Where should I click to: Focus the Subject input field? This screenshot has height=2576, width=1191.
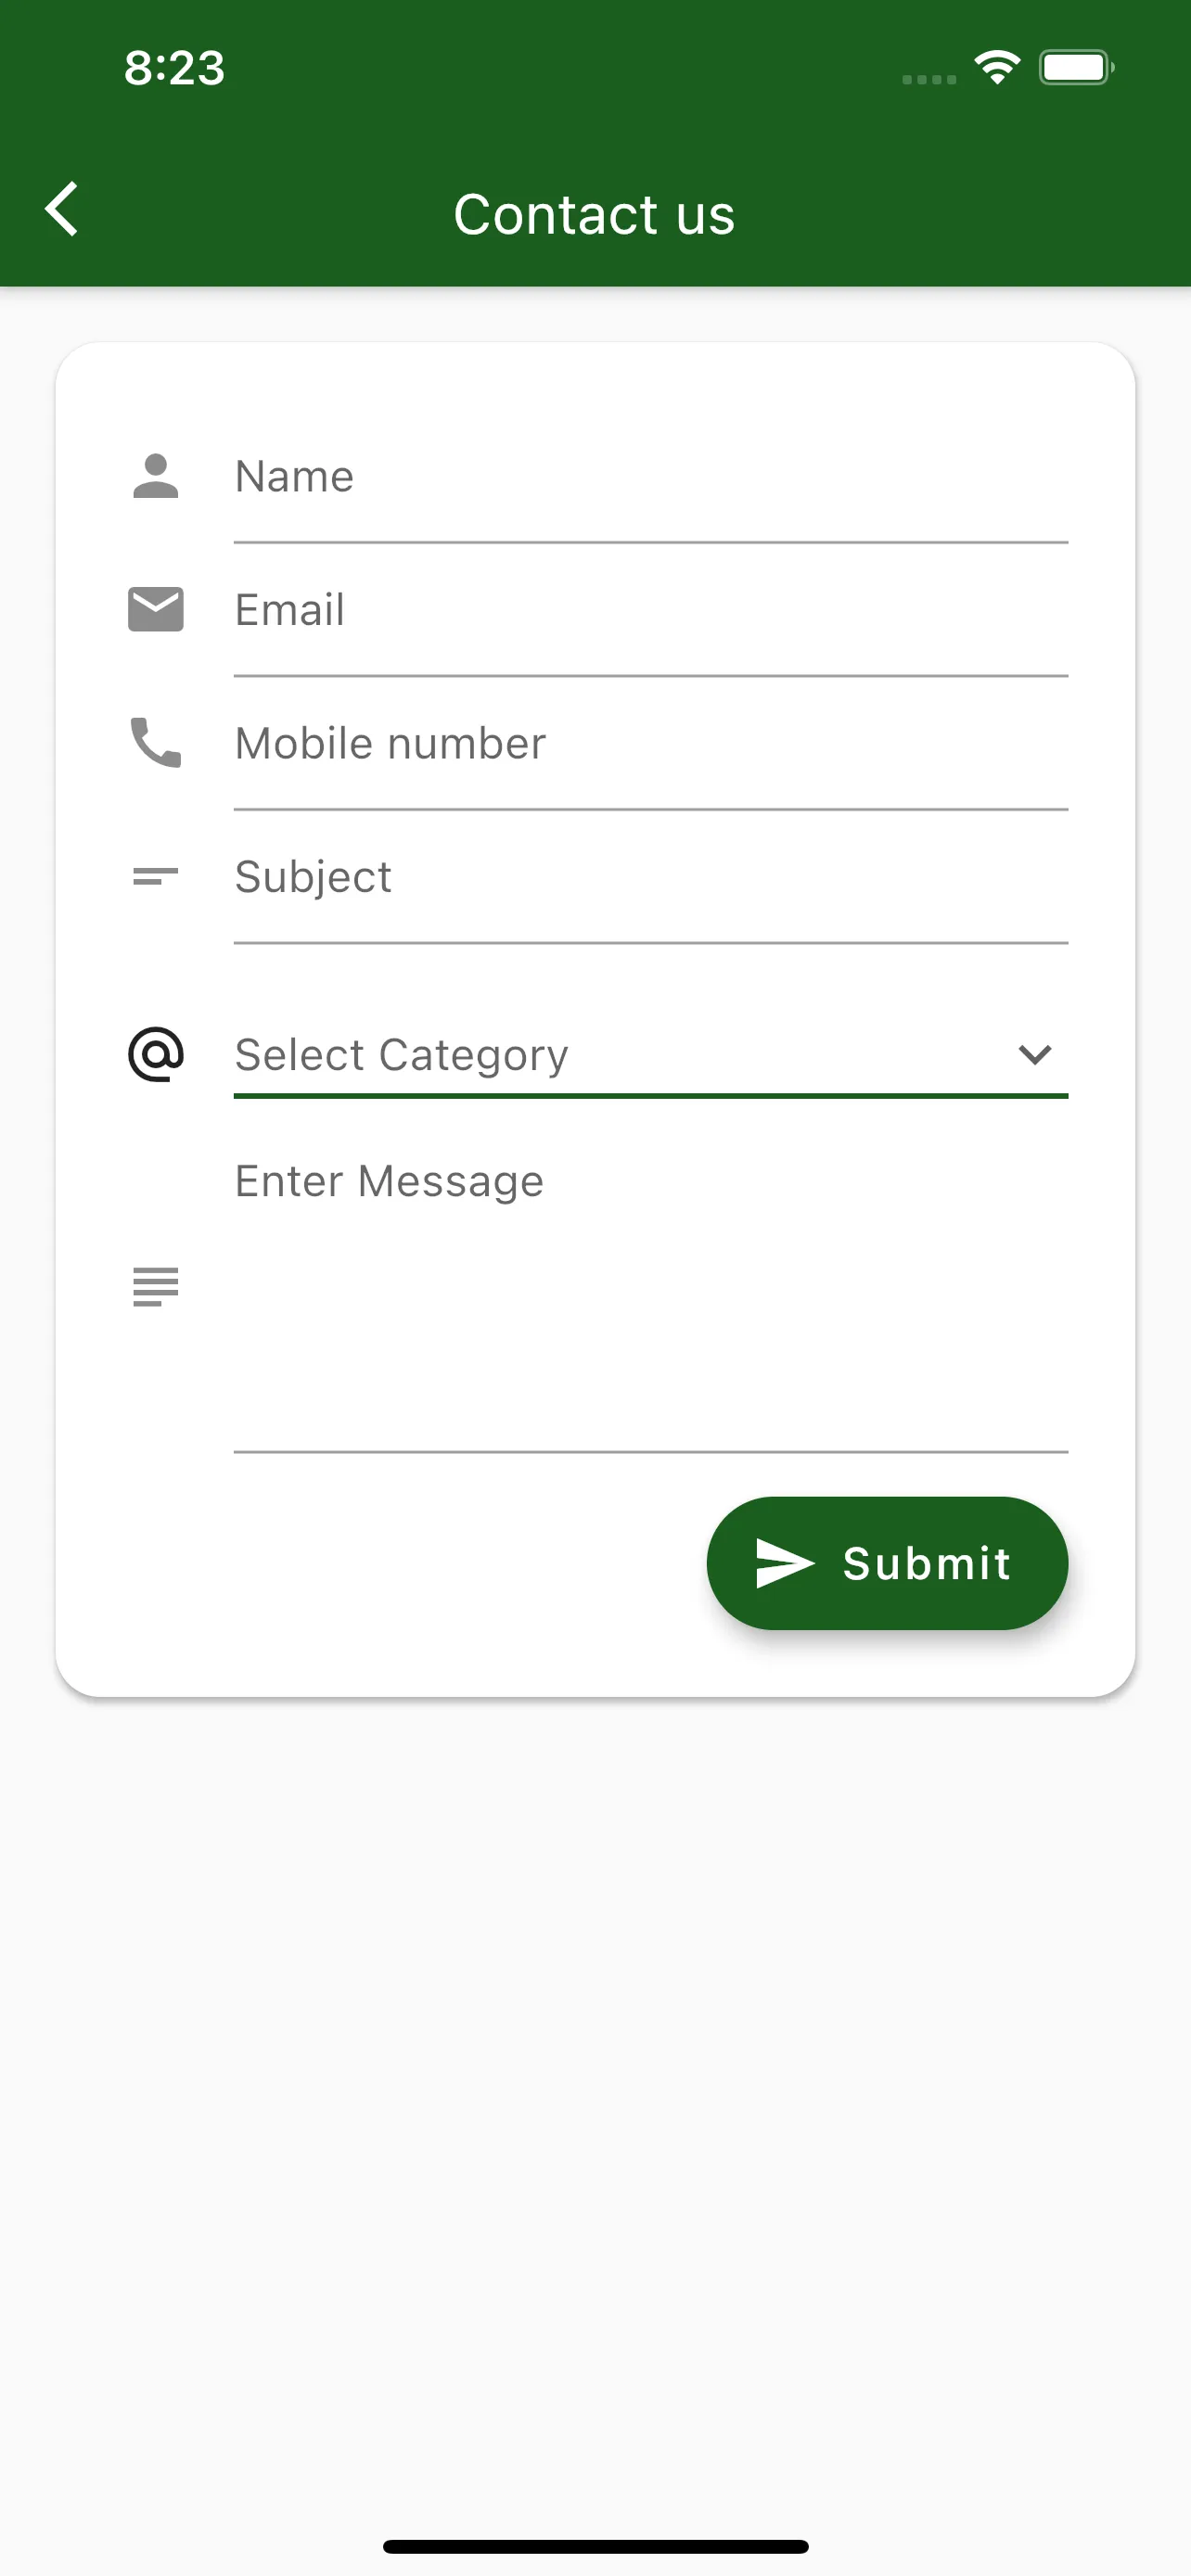click(x=651, y=877)
